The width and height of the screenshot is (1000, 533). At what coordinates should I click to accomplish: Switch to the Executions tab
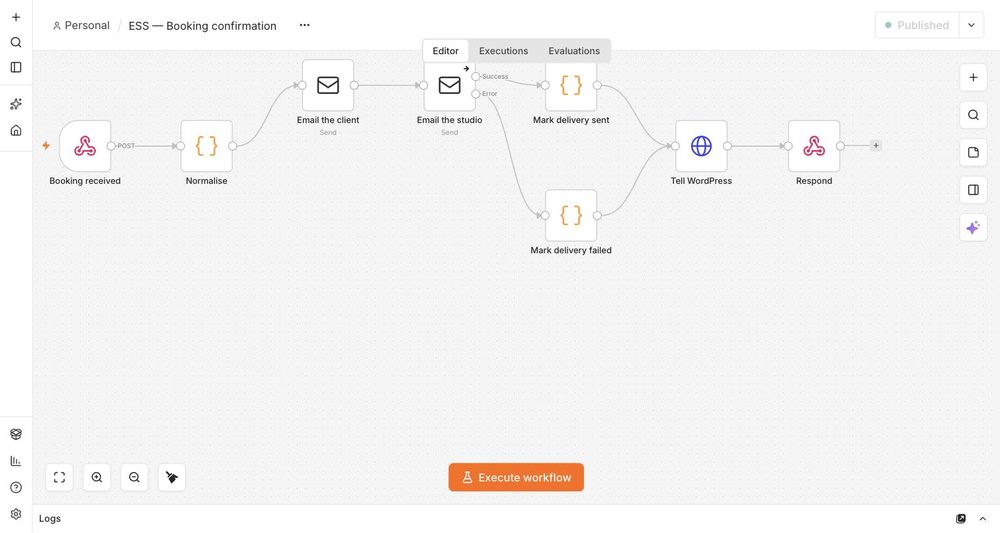[x=503, y=51]
